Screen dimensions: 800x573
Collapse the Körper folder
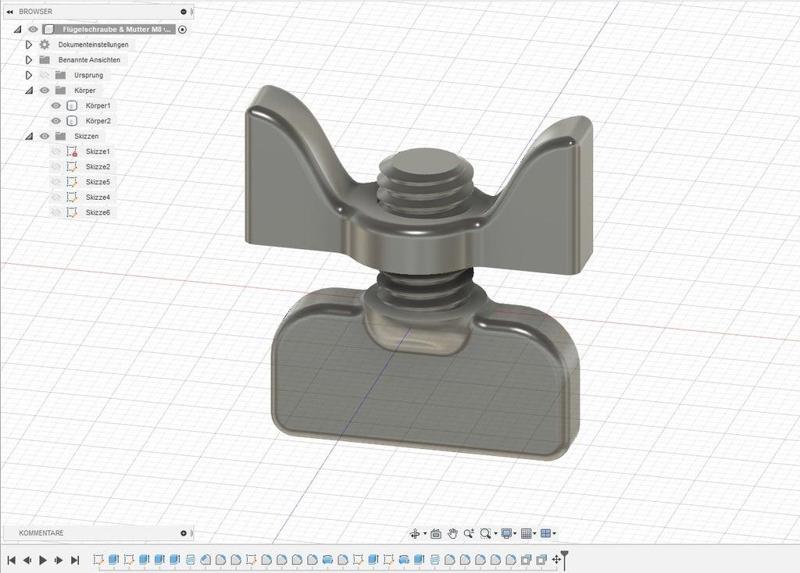[29, 90]
